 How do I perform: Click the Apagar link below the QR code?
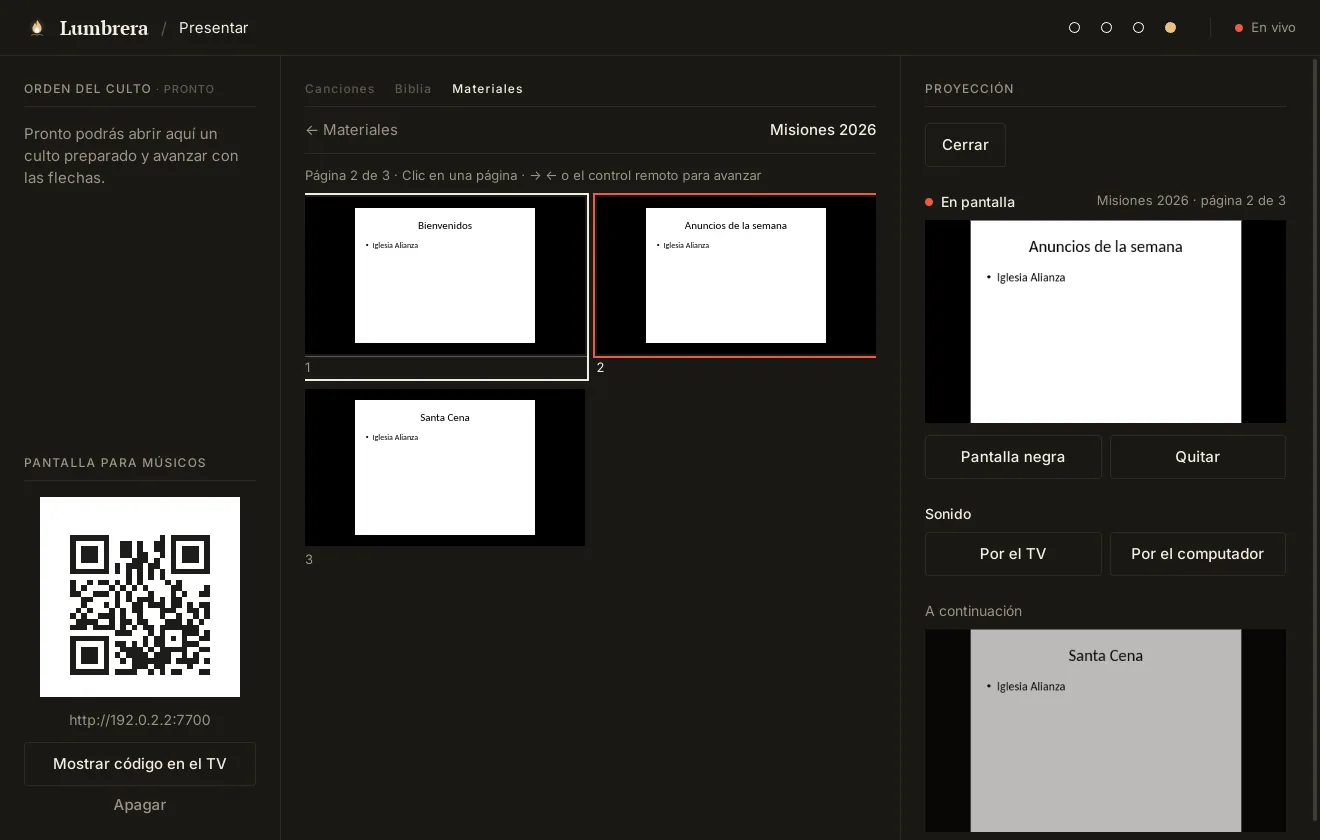click(x=140, y=805)
